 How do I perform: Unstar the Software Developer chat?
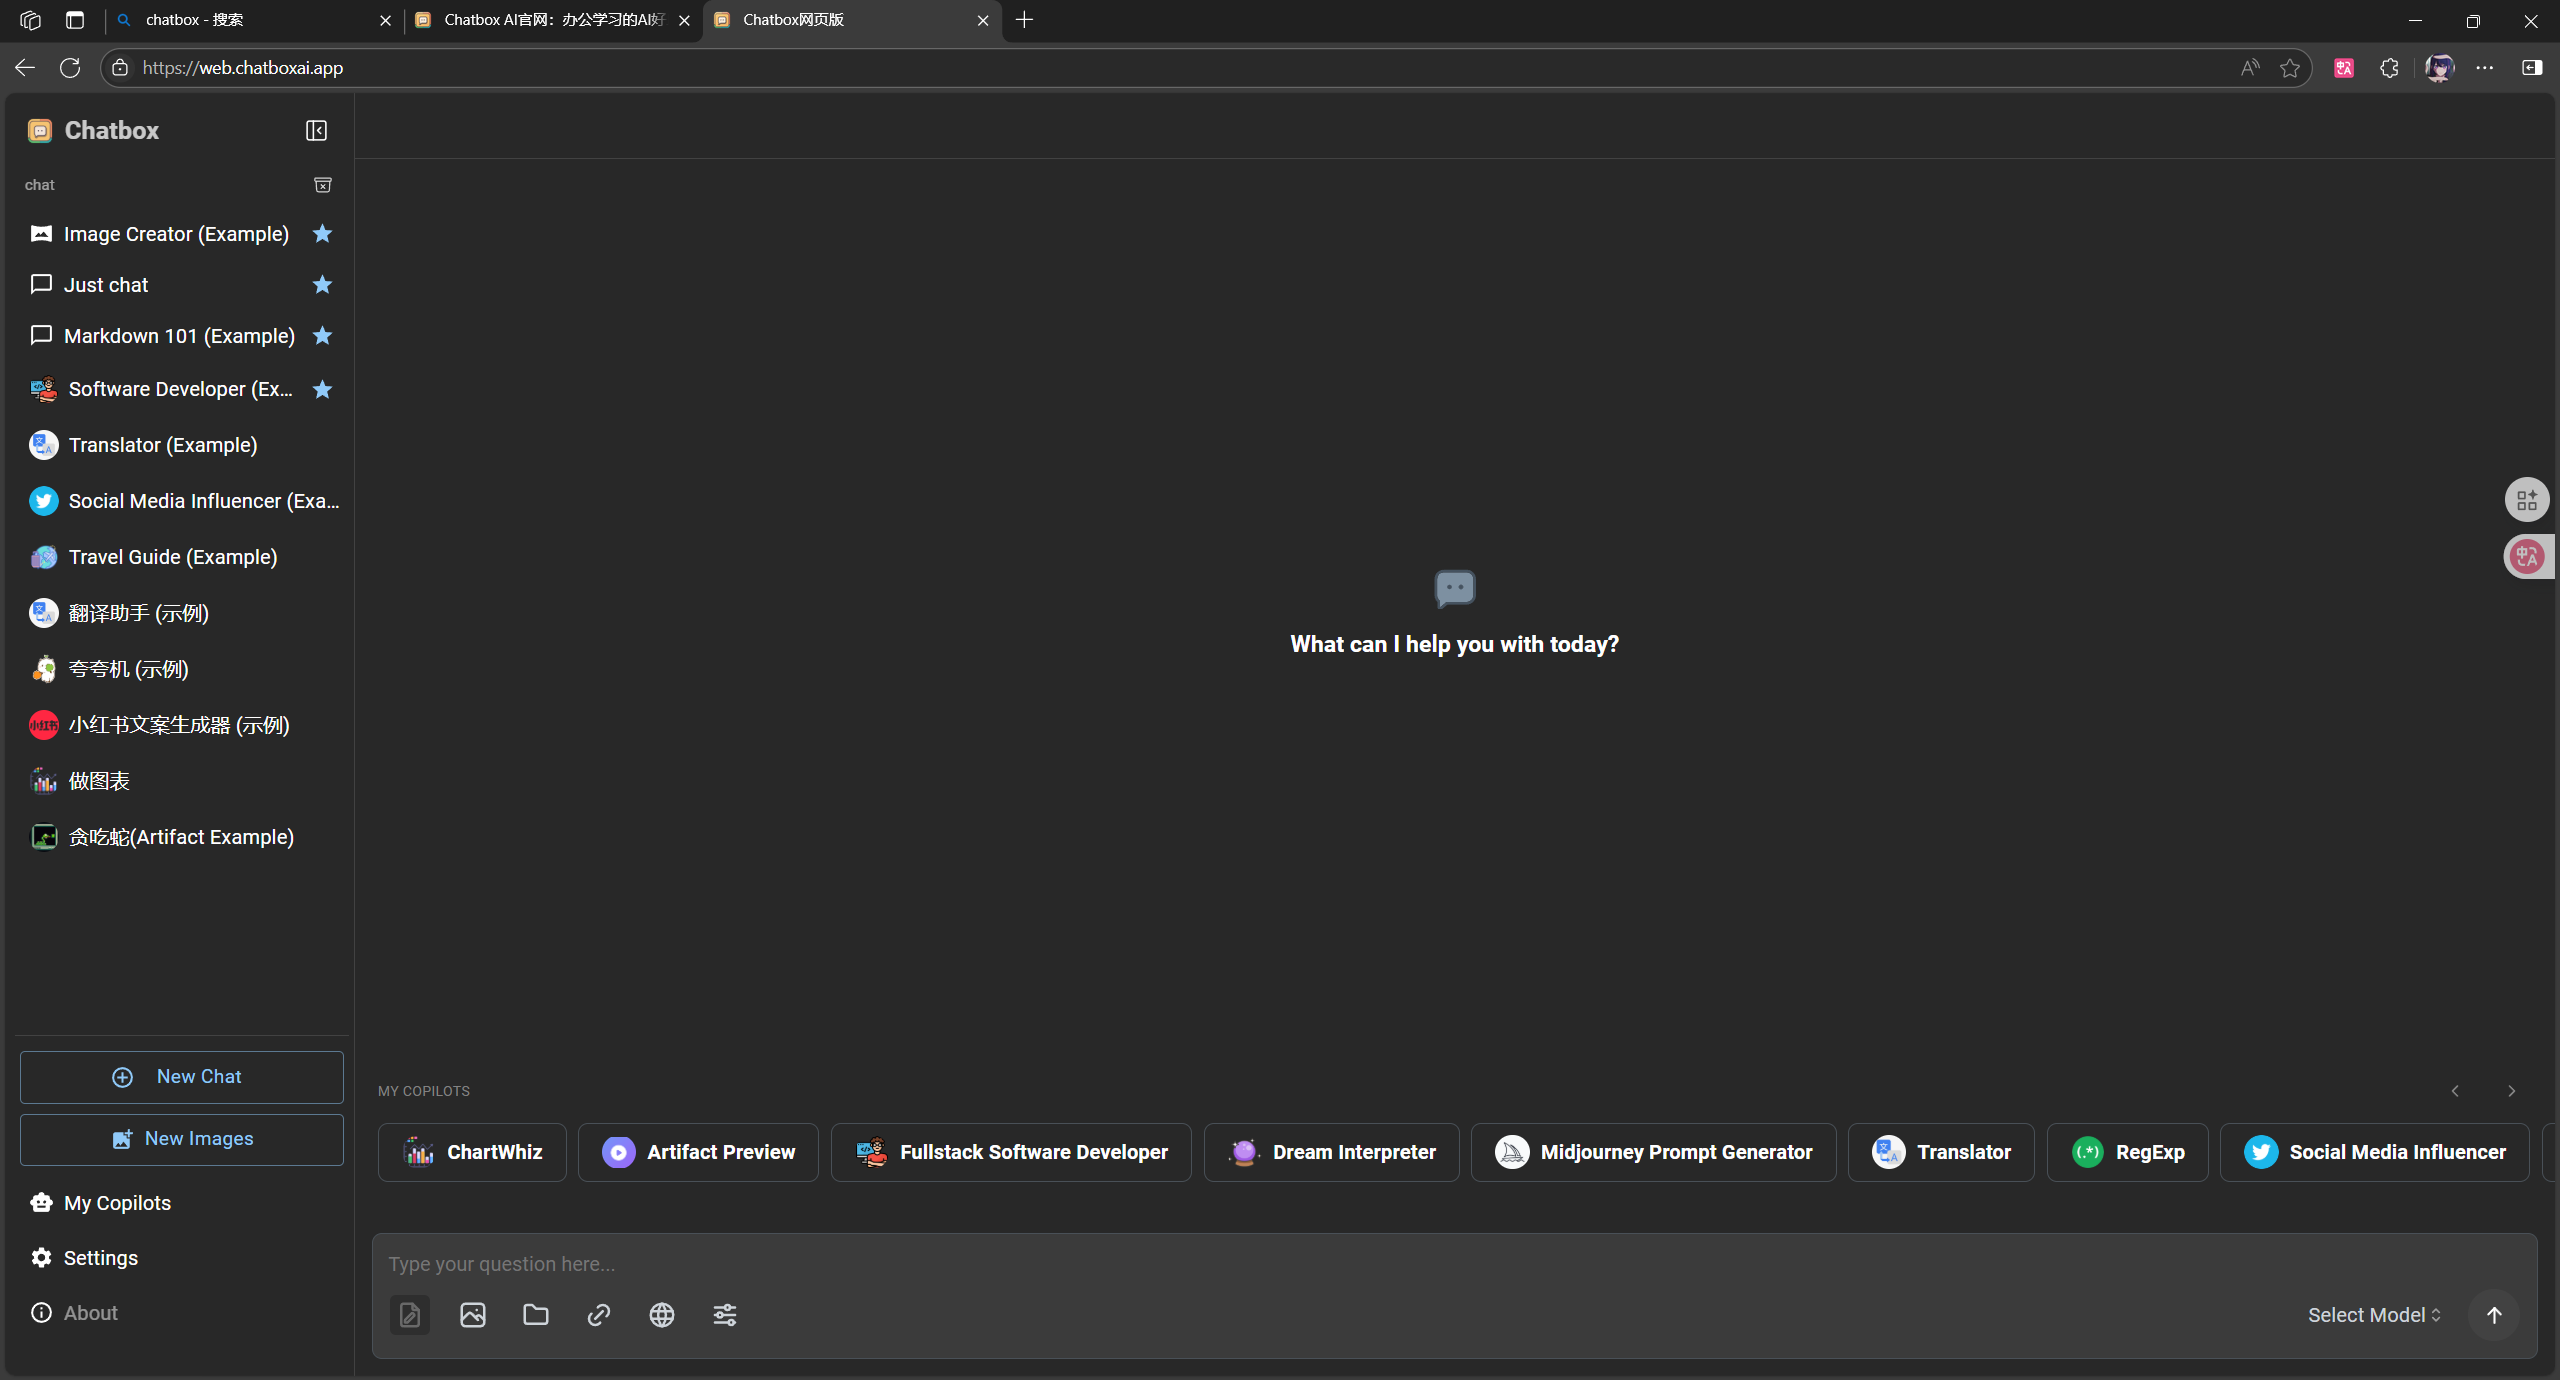322,390
